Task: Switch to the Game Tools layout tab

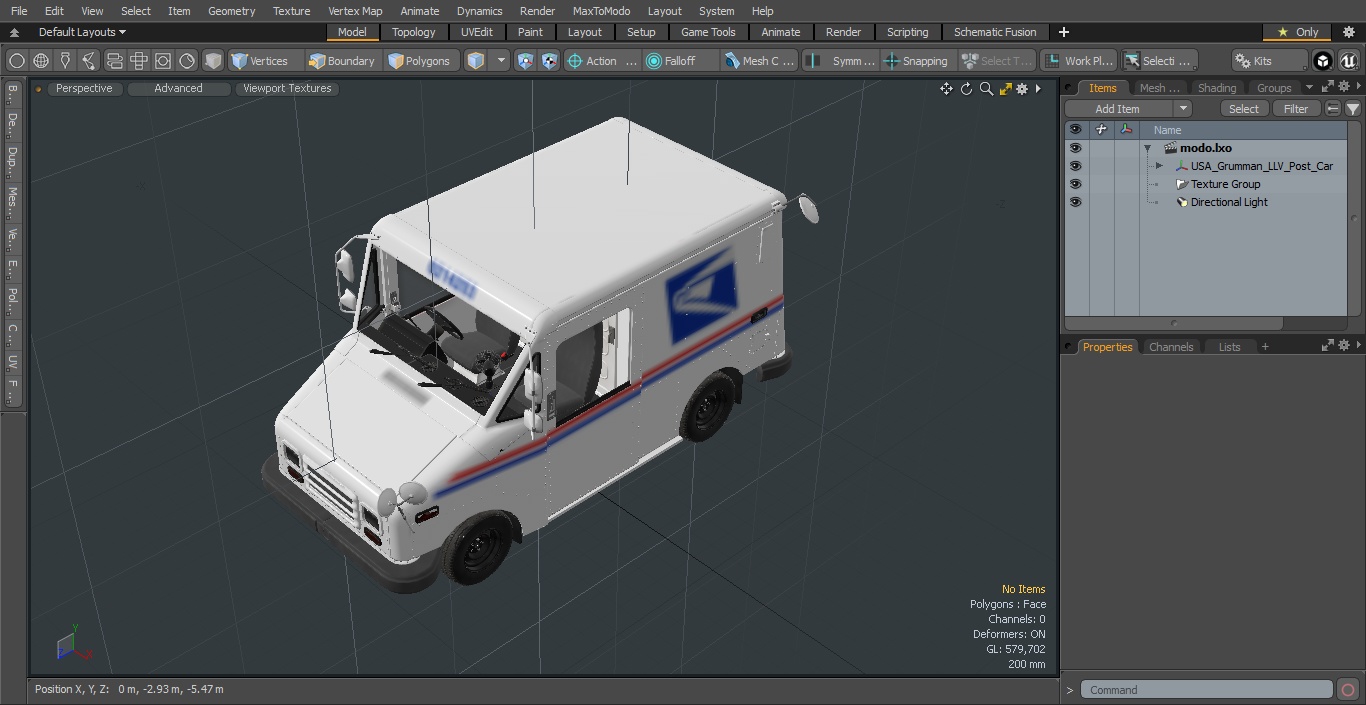Action: (709, 32)
